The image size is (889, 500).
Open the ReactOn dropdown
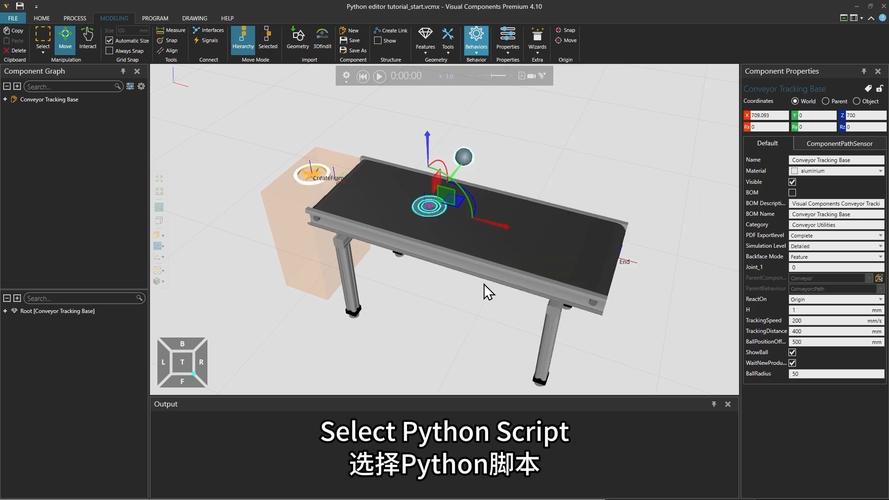(x=836, y=299)
